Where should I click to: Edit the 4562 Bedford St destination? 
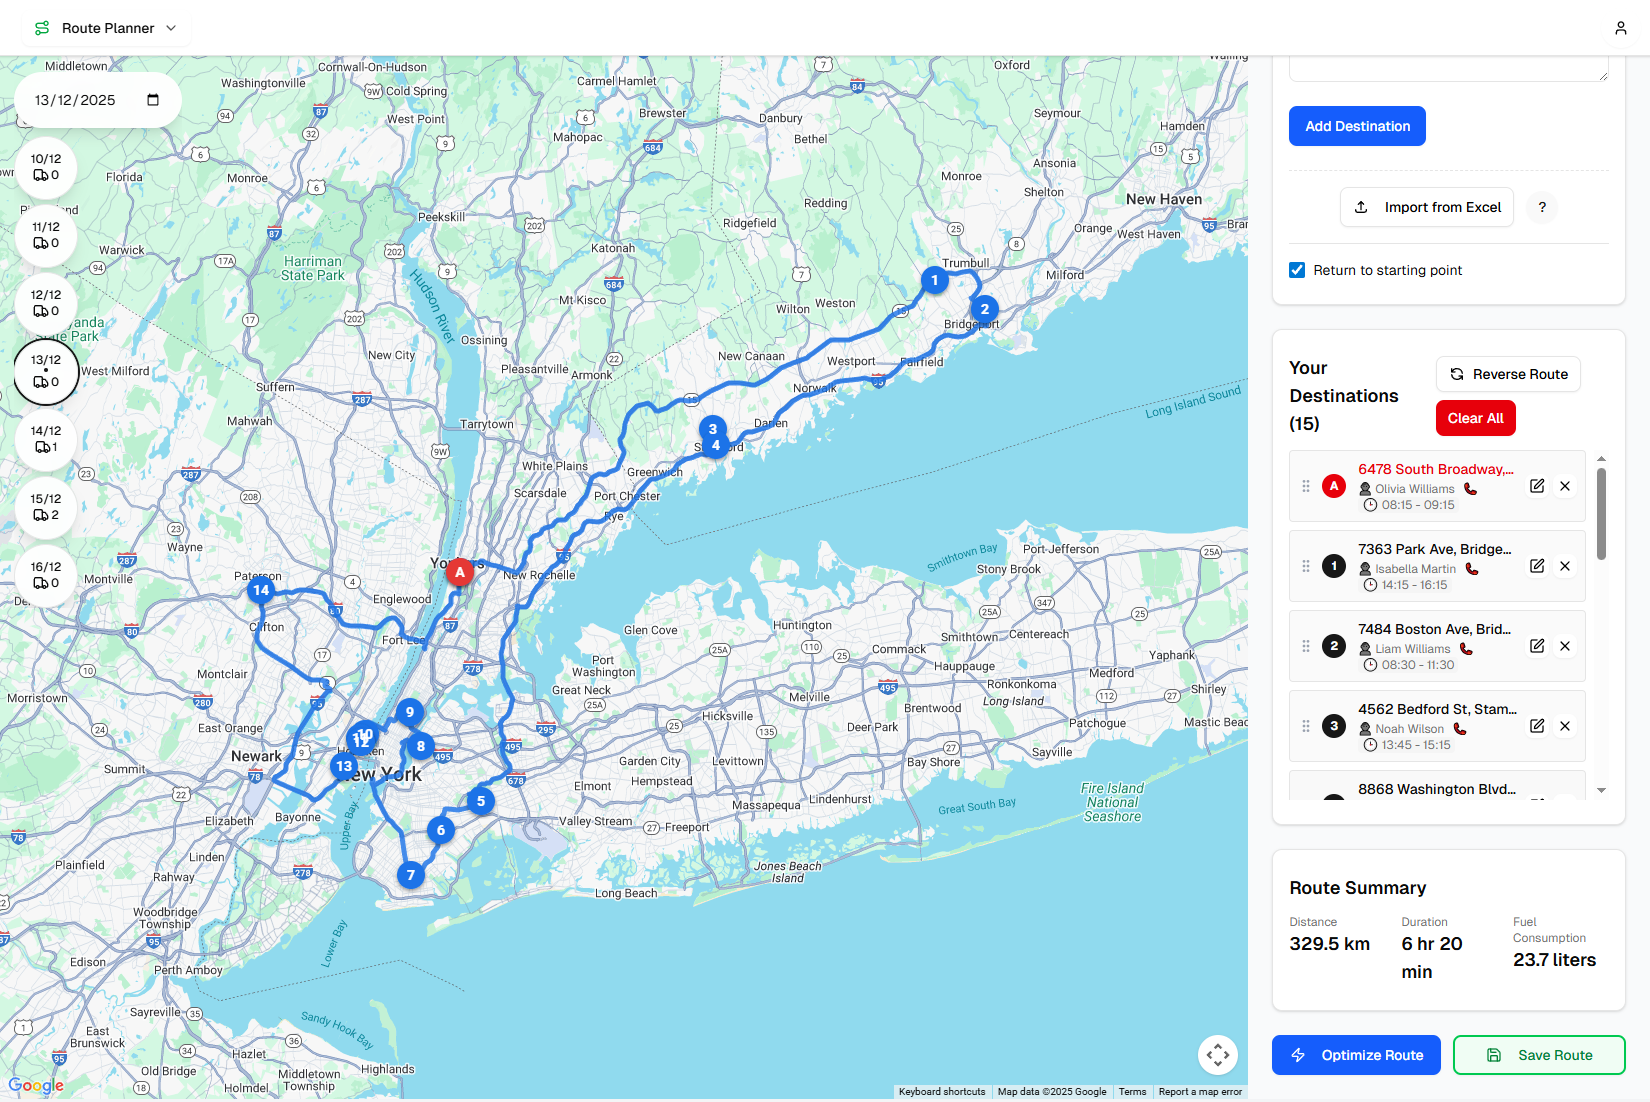tap(1536, 726)
